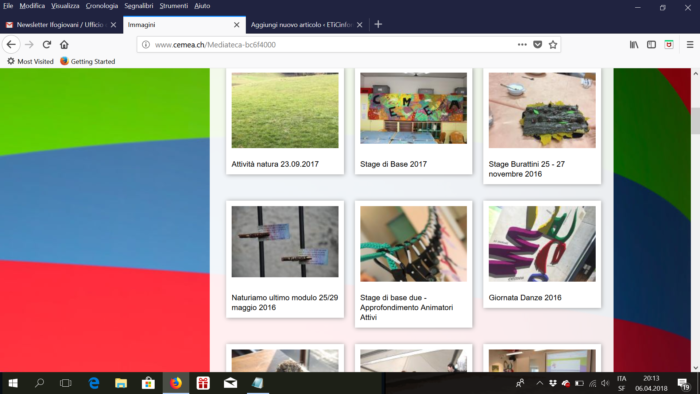Save page to Pocket icon

point(538,45)
